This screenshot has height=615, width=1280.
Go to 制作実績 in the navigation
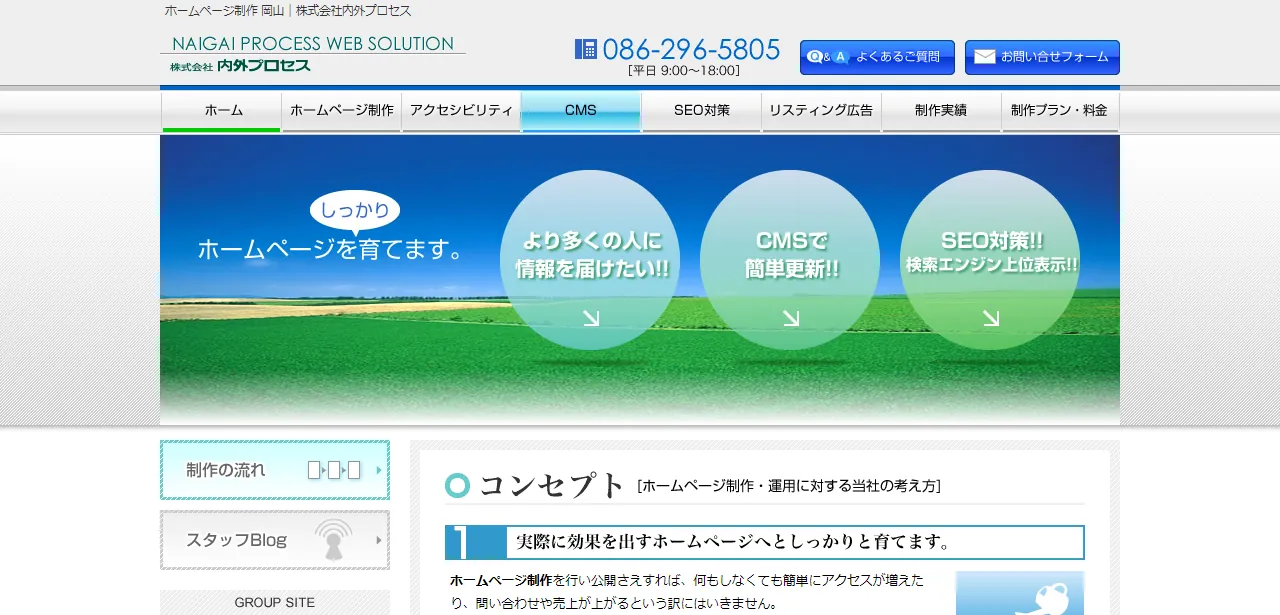click(941, 111)
